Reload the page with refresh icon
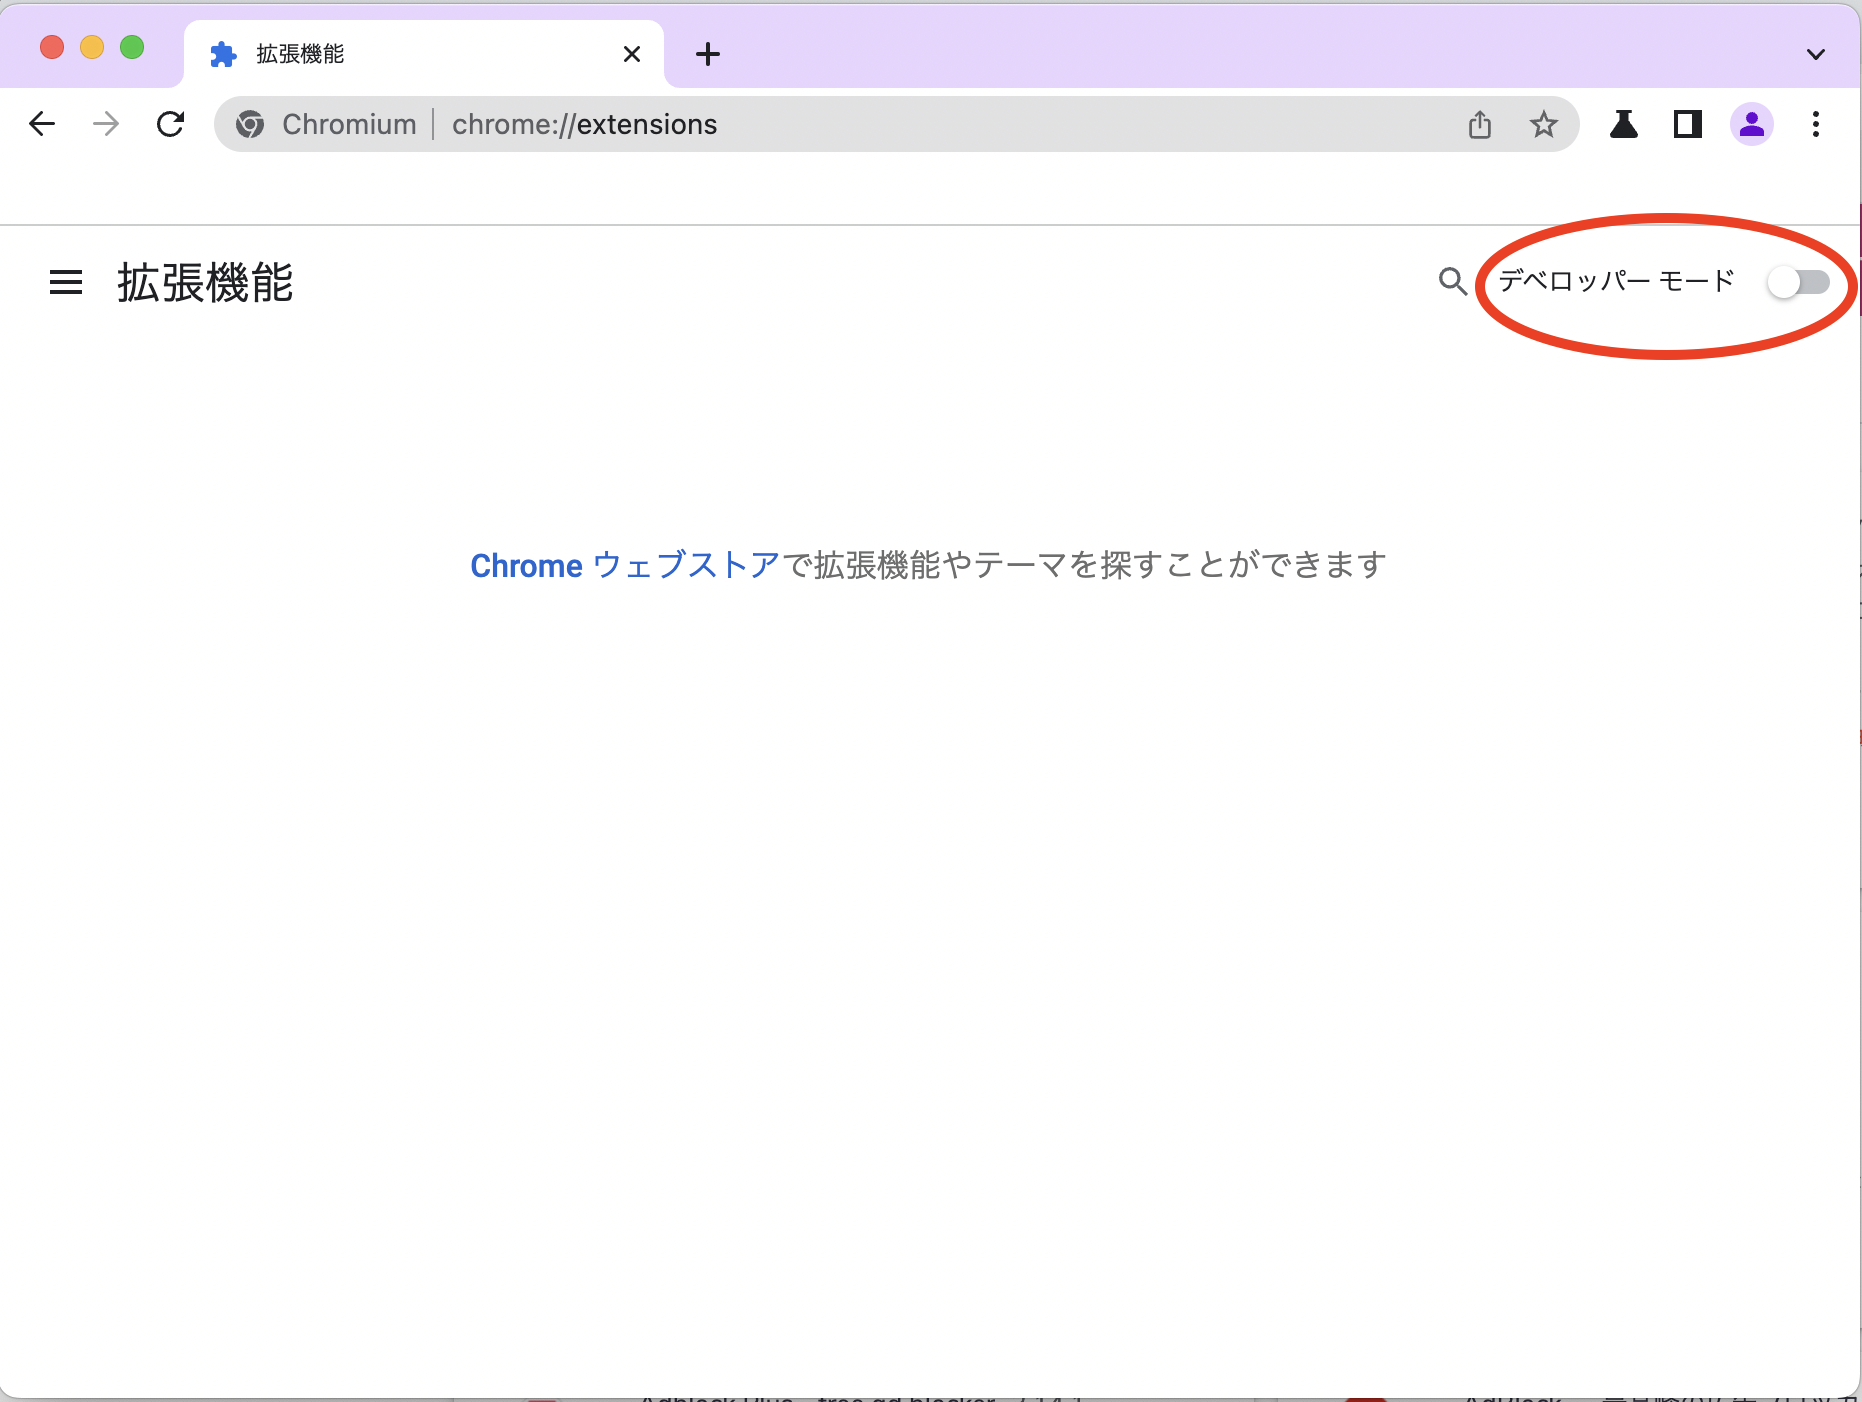This screenshot has height=1402, width=1862. click(171, 124)
